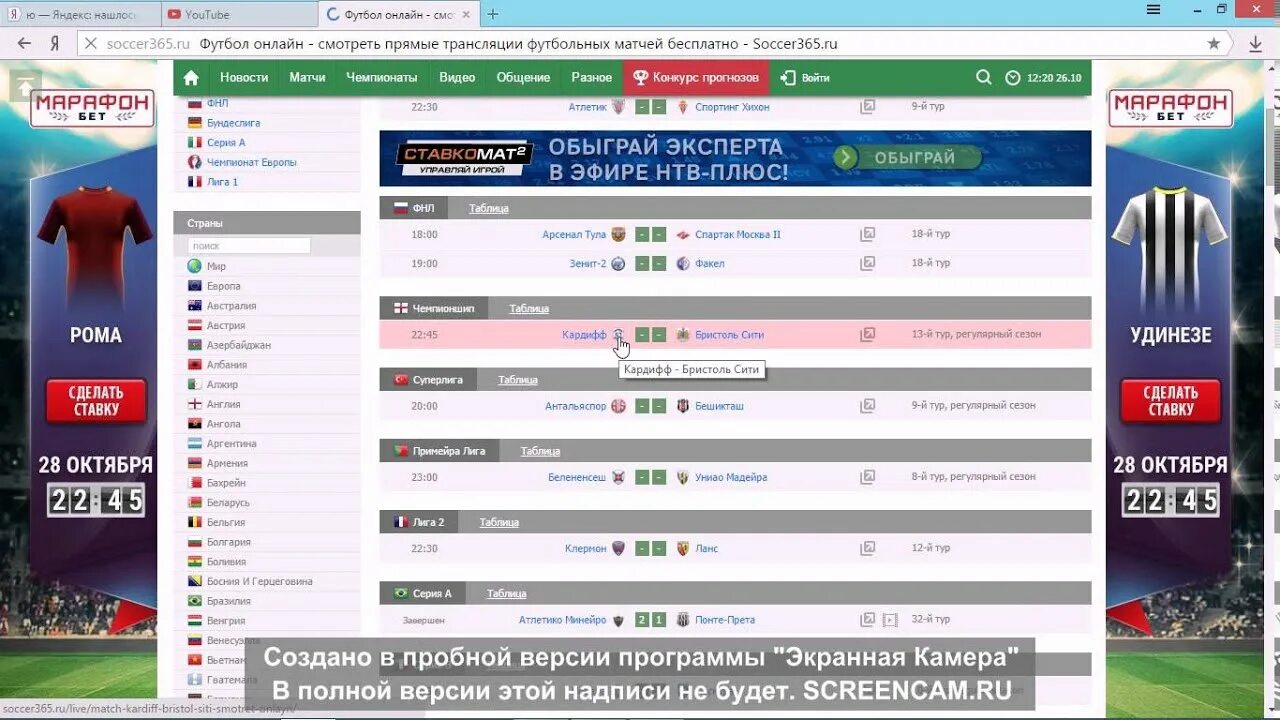This screenshot has width=1280, height=720.
Task: Open photo icon for Кардифф – Бристоль Сити
Action: 868,335
